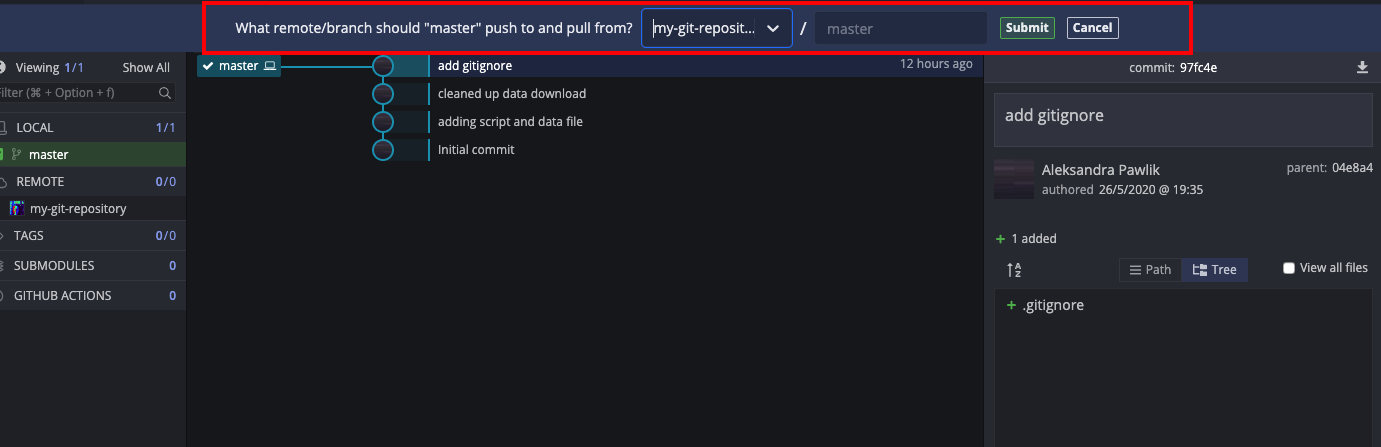Click the my-git-repository remote avatar icon
Screen dimensions: 1381x447
17,208
